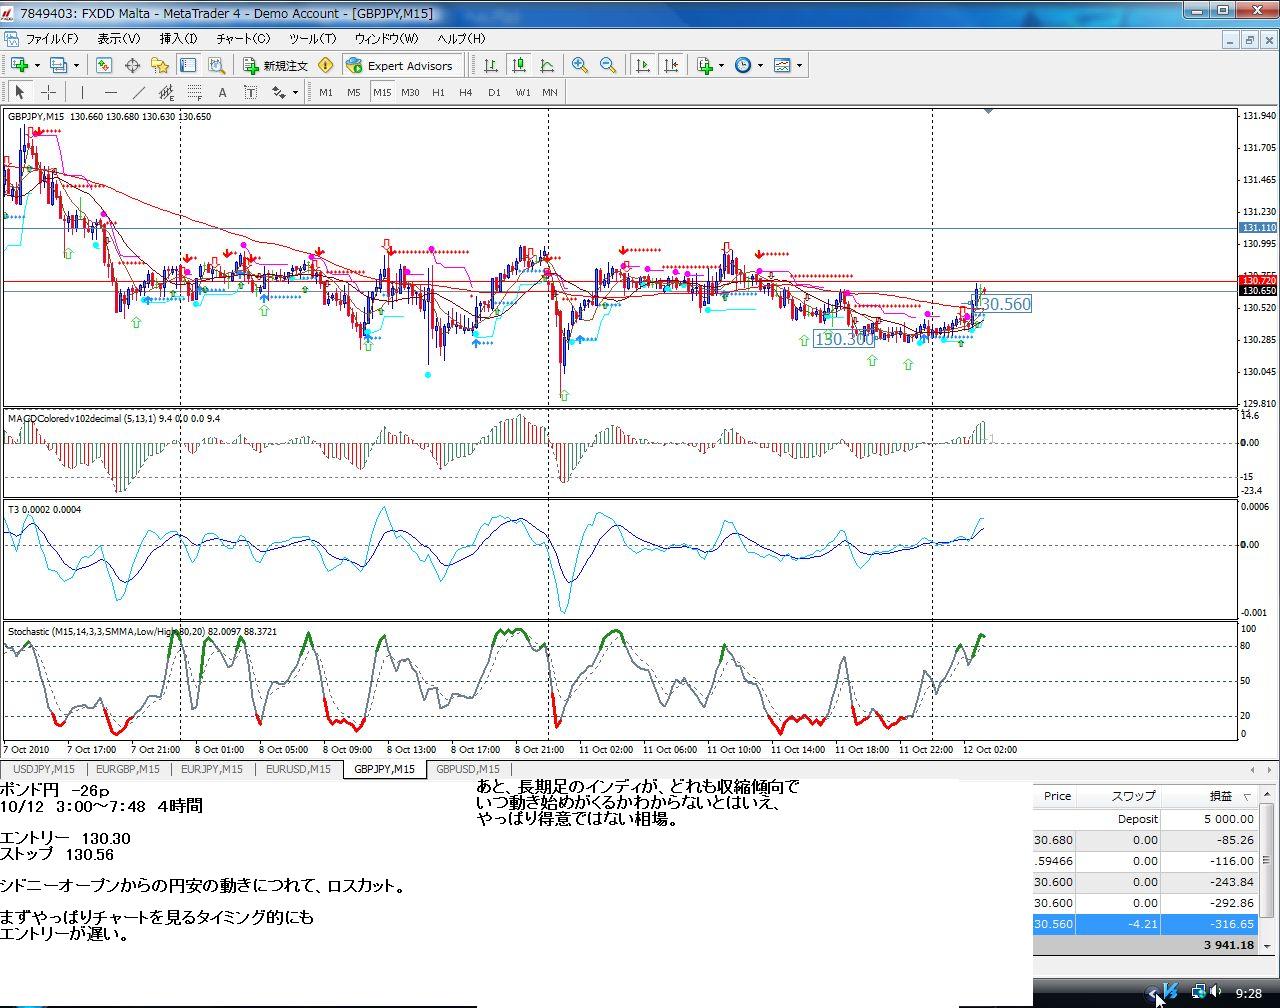Open a new chart with the toolbar icon
This screenshot has width=1280, height=1008.
click(19, 65)
